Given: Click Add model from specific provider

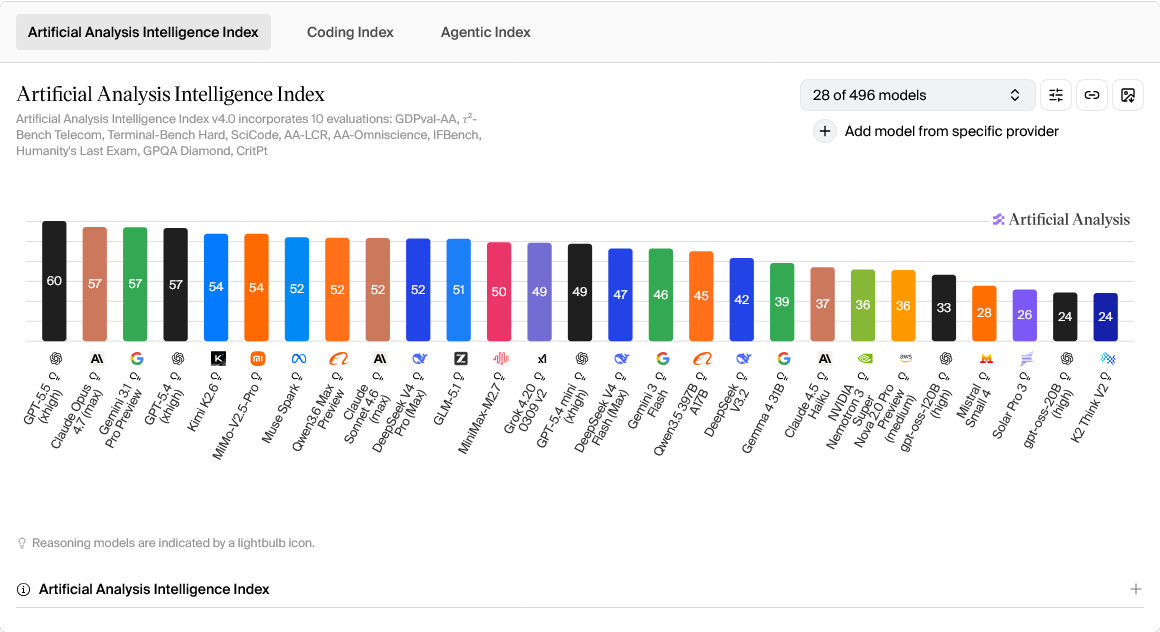Looking at the screenshot, I should 937,131.
